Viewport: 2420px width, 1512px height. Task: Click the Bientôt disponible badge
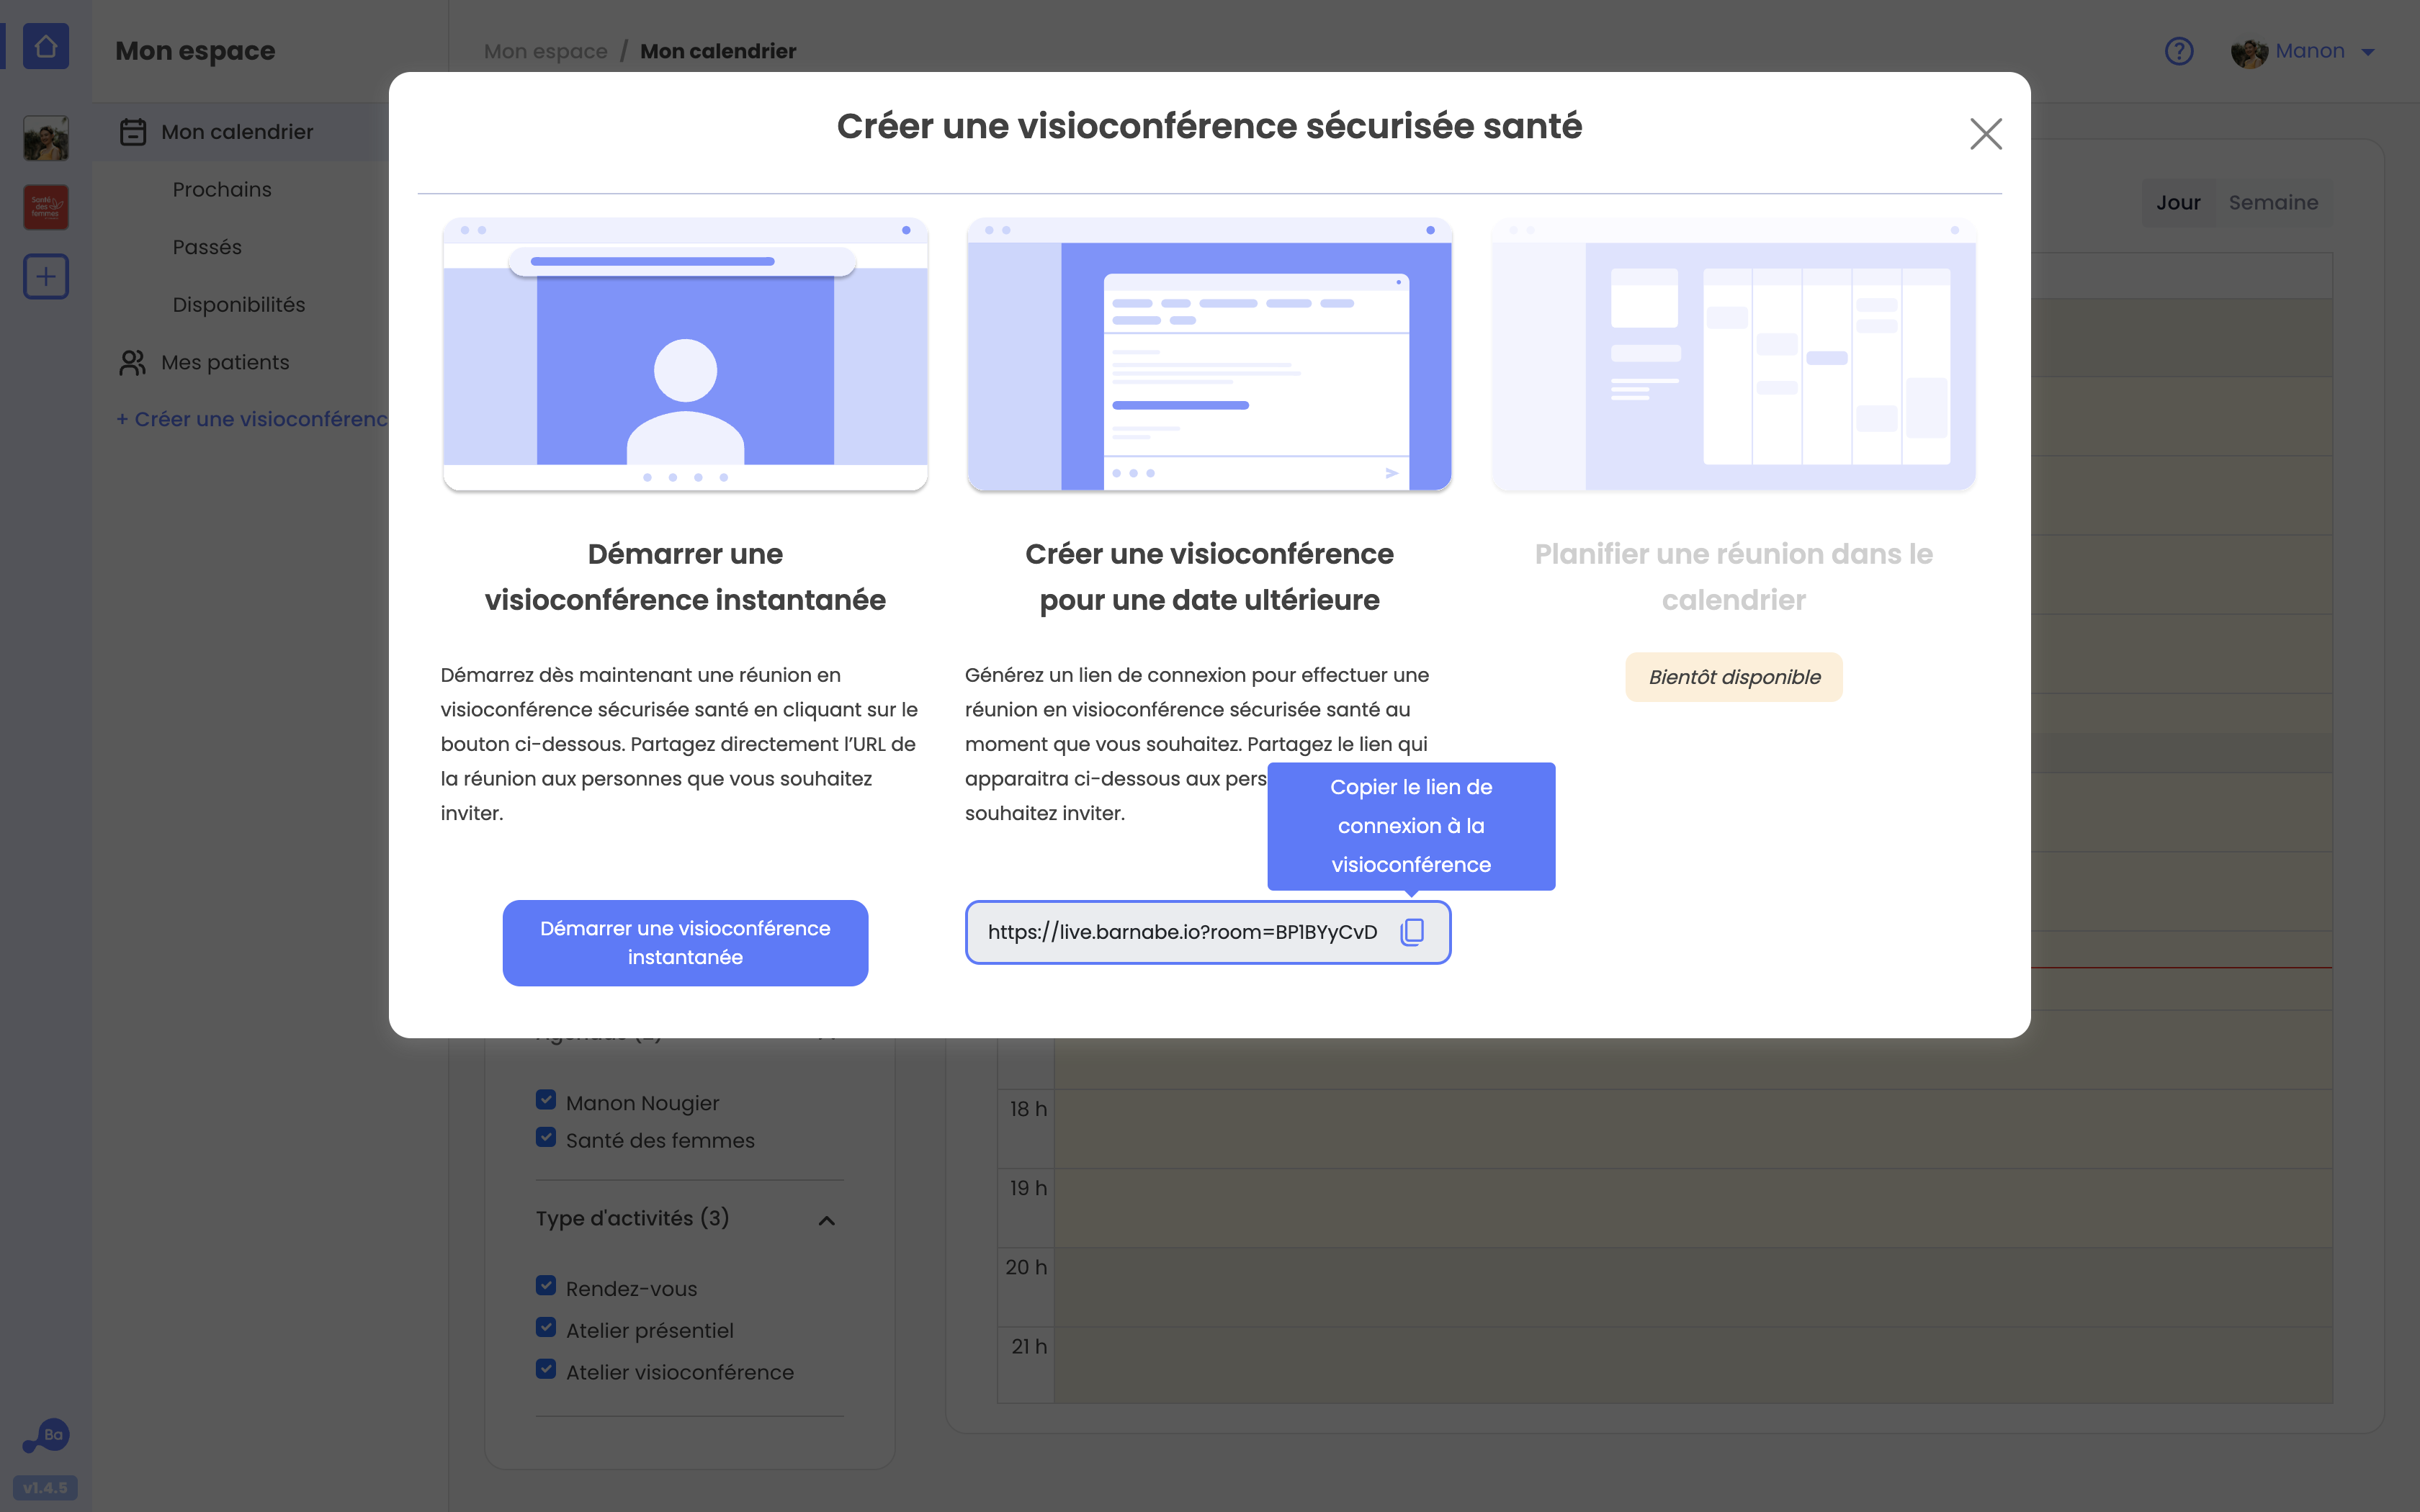pos(1734,677)
